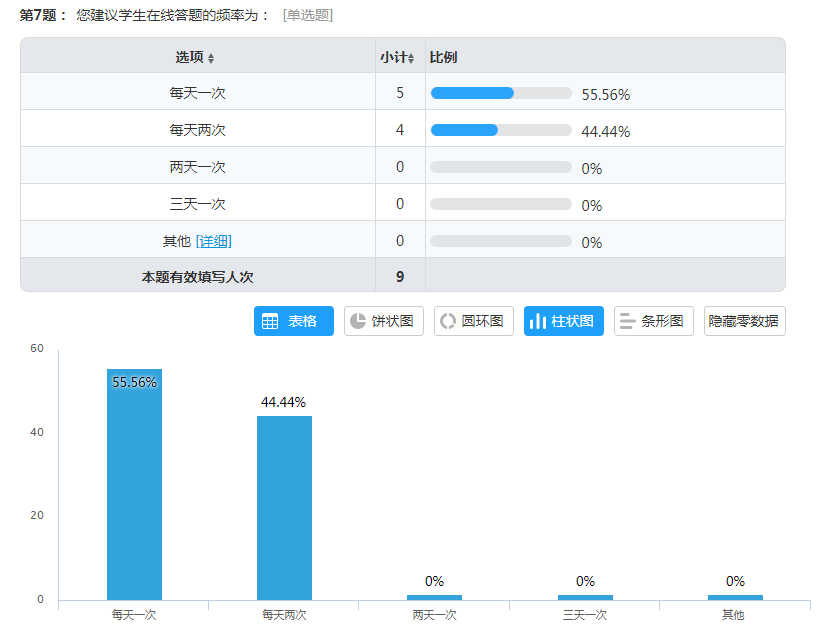Sort by the 选项 column arrows

(x=210, y=58)
